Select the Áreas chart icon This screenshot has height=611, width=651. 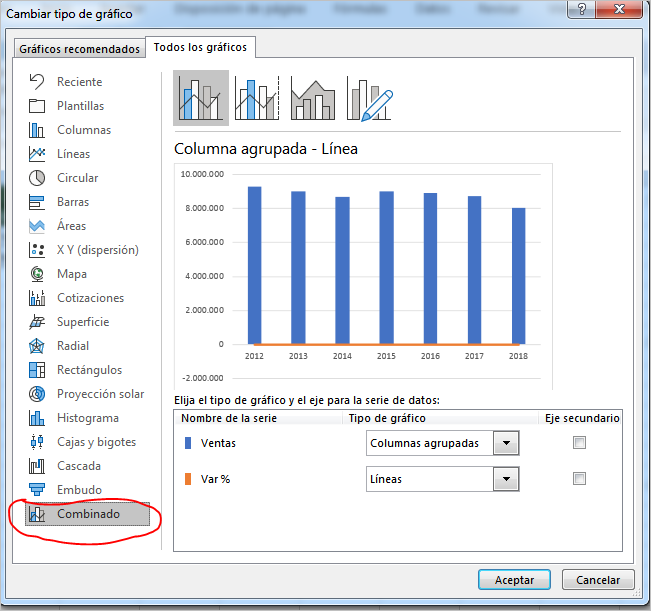37,226
